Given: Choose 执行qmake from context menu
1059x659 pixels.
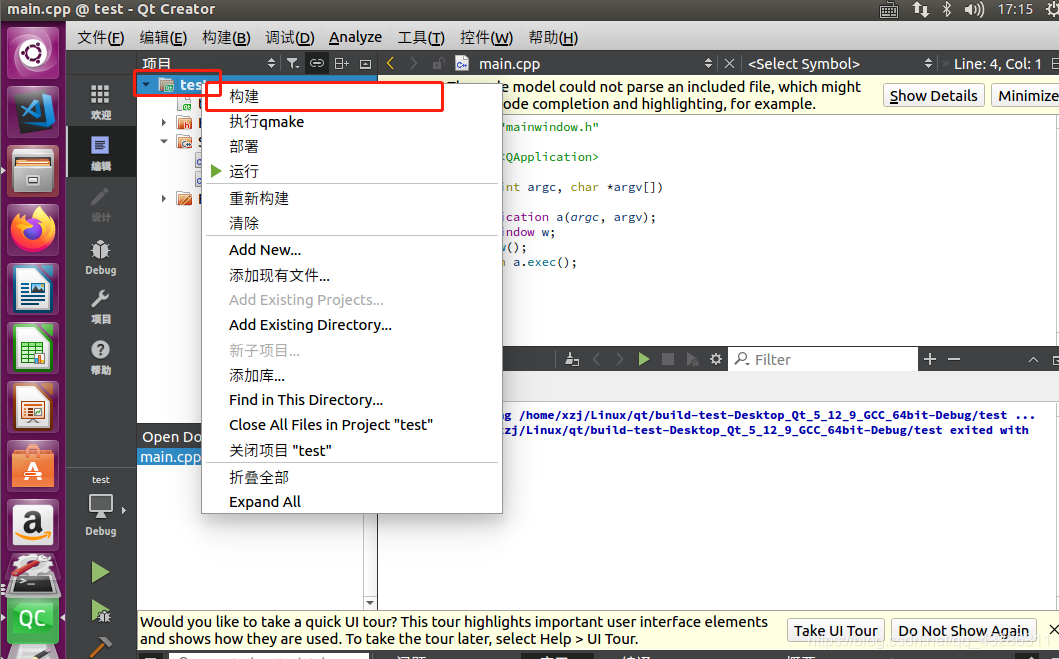Looking at the screenshot, I should [x=351, y=122].
